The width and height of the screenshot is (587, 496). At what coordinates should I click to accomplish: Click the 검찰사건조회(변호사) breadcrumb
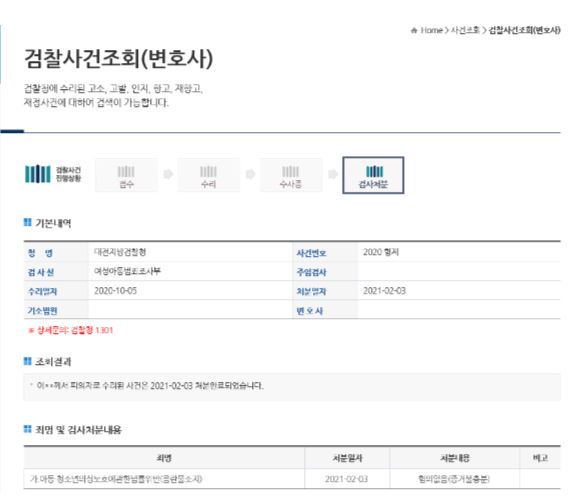(x=524, y=30)
